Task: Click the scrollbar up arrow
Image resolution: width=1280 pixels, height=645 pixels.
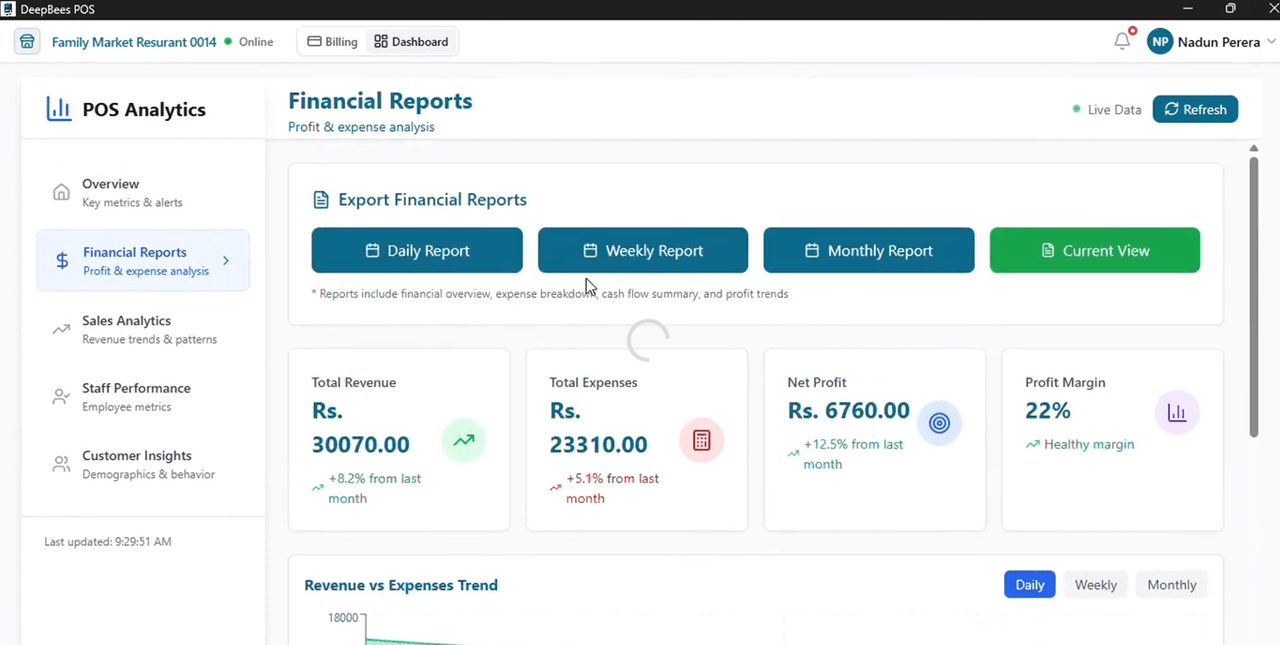Action: [1254, 148]
